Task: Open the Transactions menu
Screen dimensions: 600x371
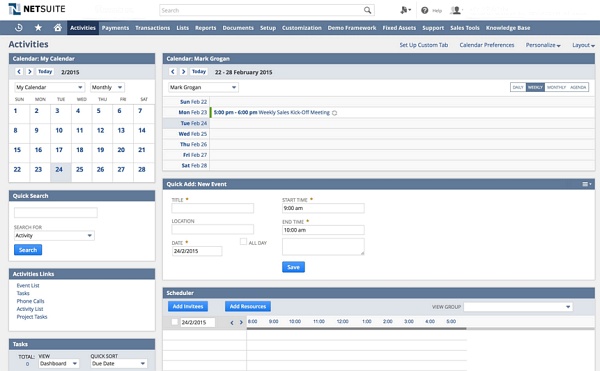Action: click(152, 28)
